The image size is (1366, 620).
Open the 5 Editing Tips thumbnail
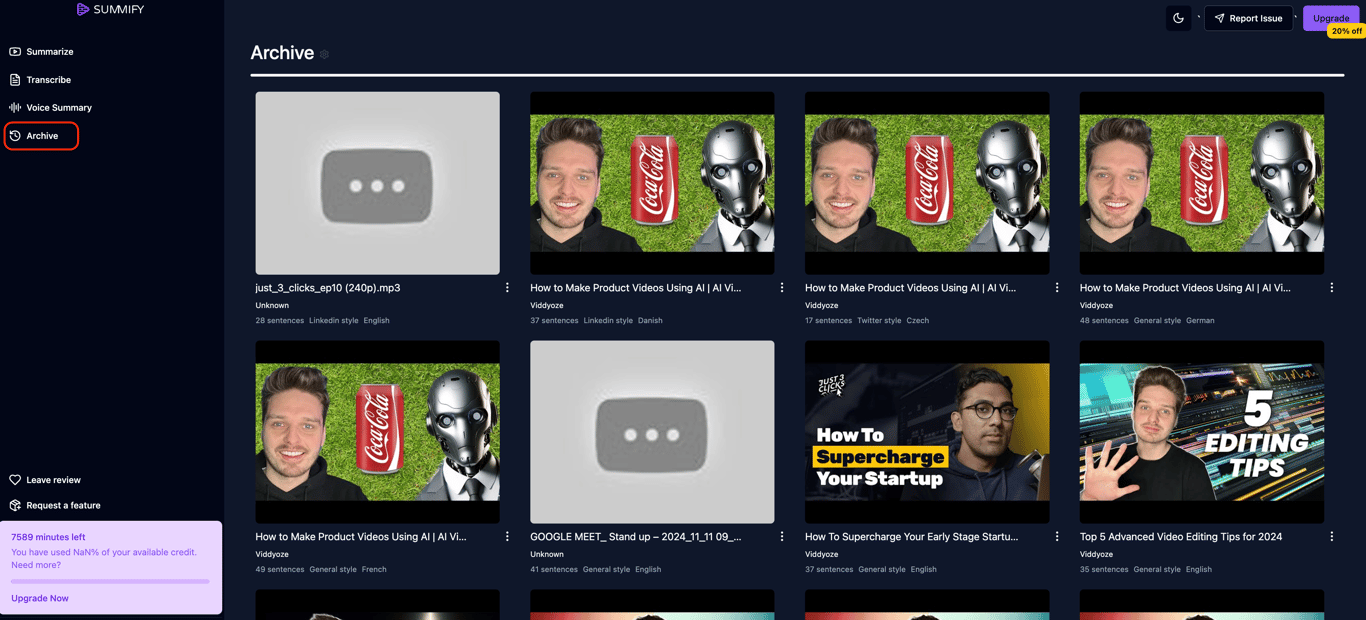1202,432
